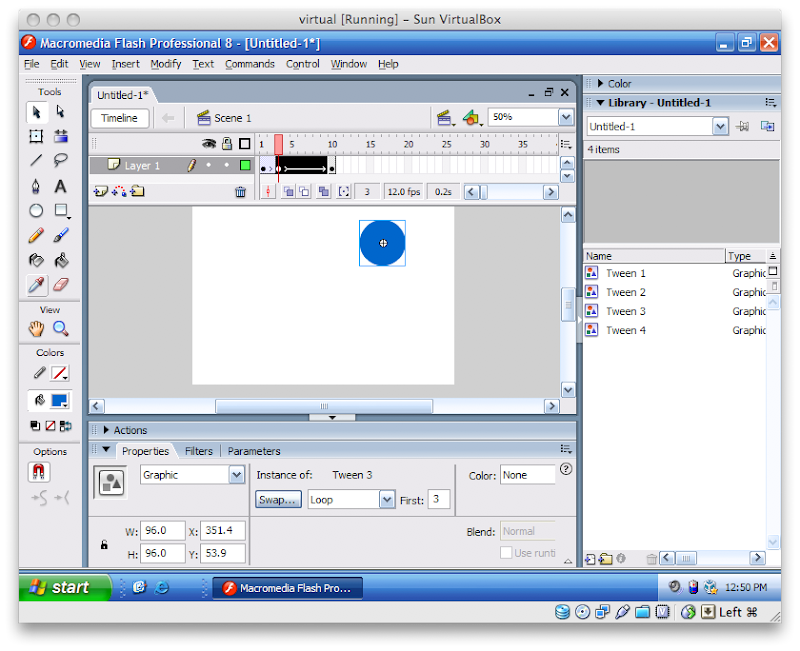Collapse the Library panel

(x=601, y=103)
